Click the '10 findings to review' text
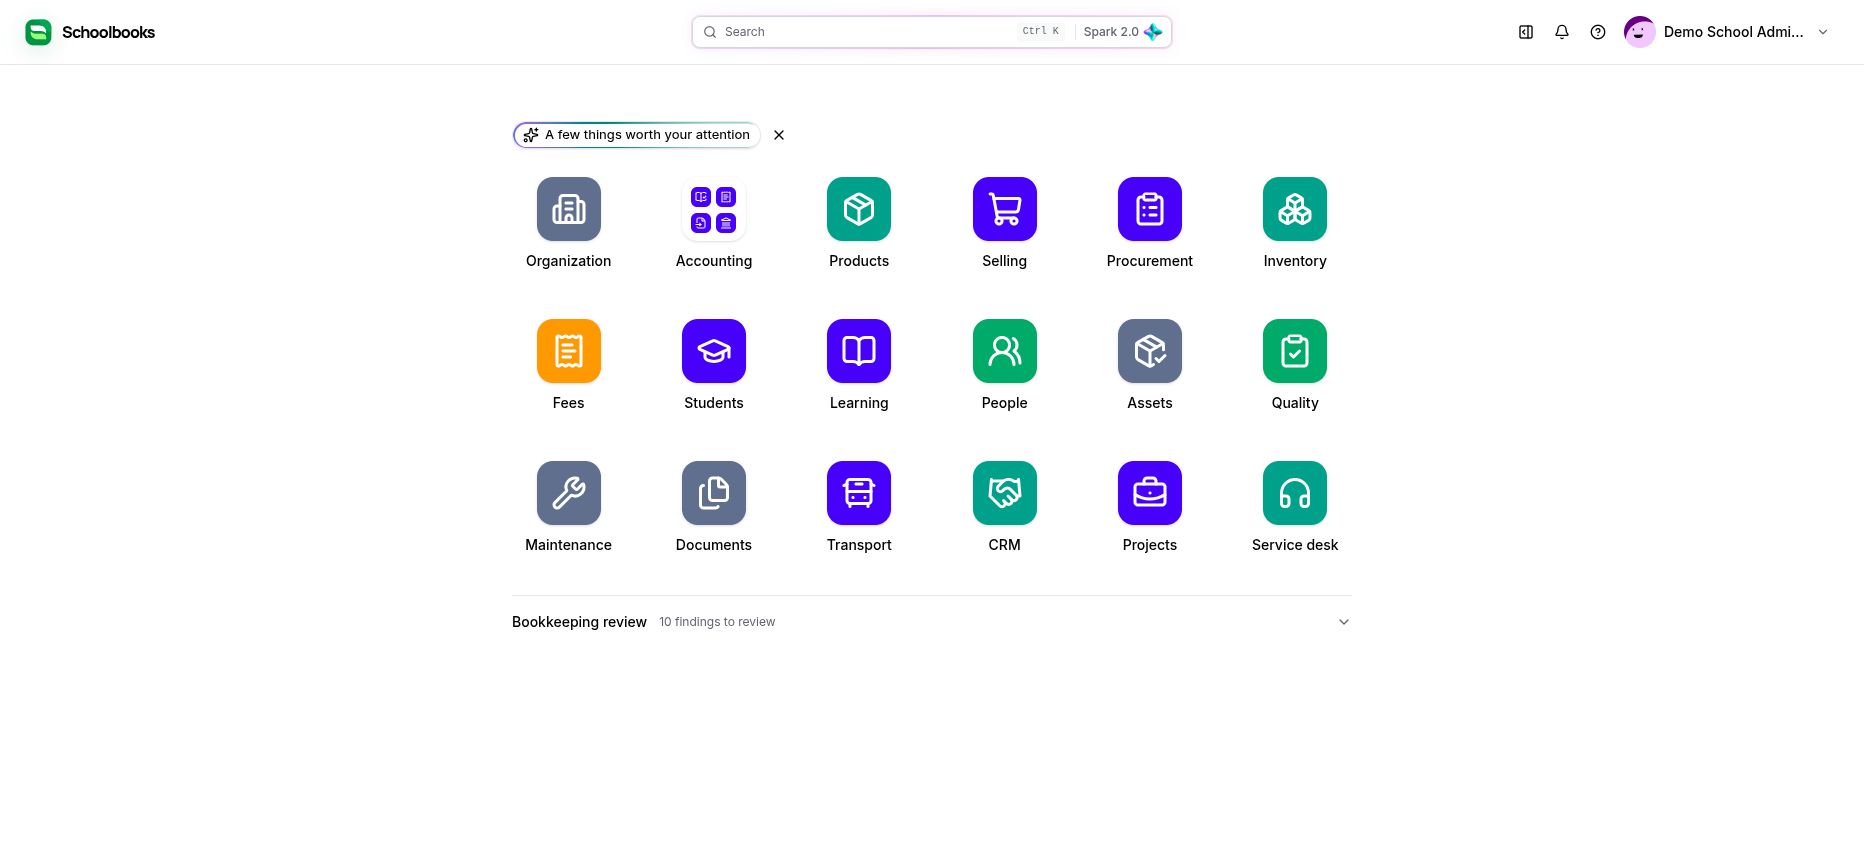This screenshot has width=1864, height=860. click(717, 622)
